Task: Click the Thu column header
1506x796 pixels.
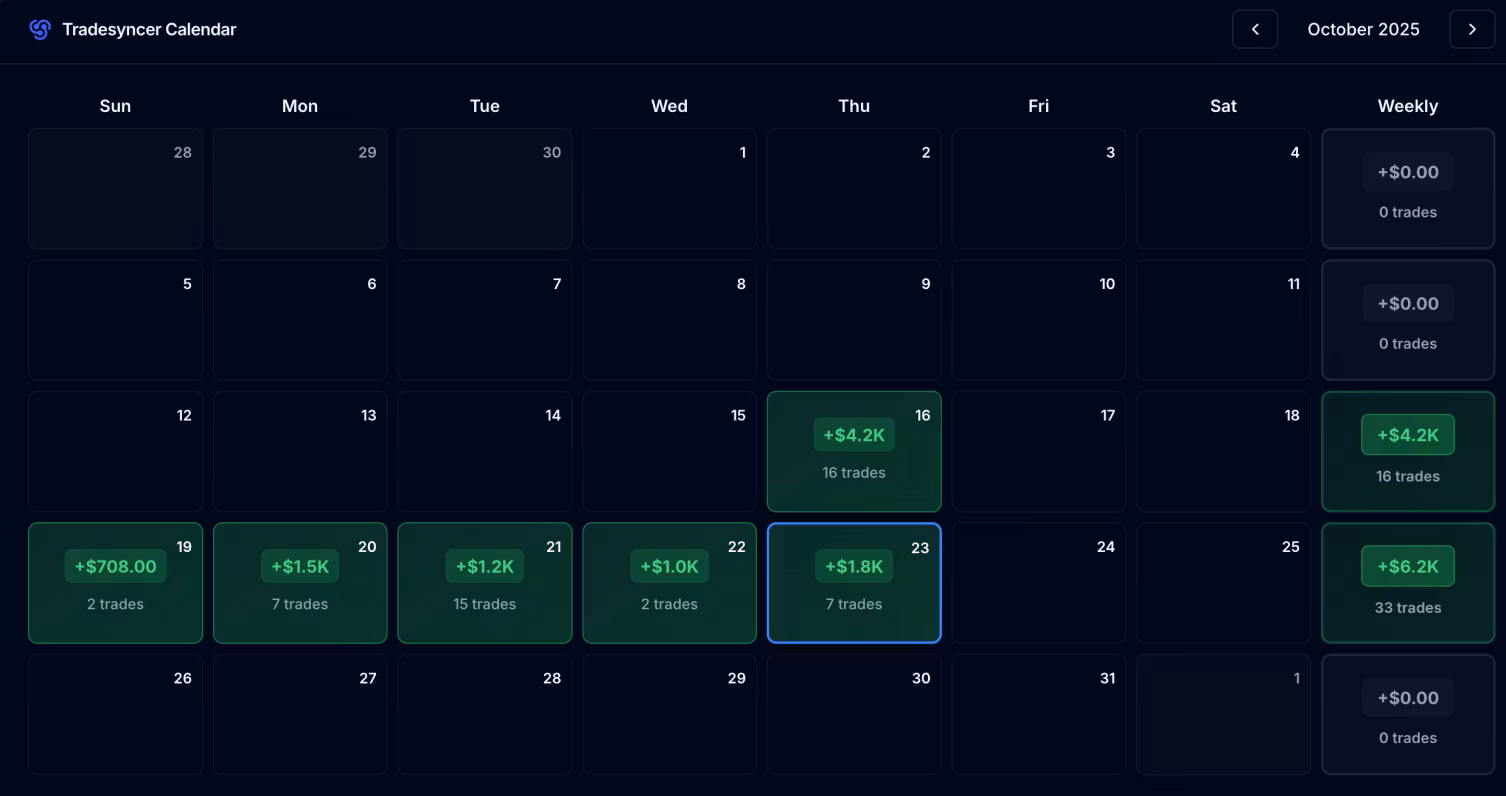Action: coord(853,106)
